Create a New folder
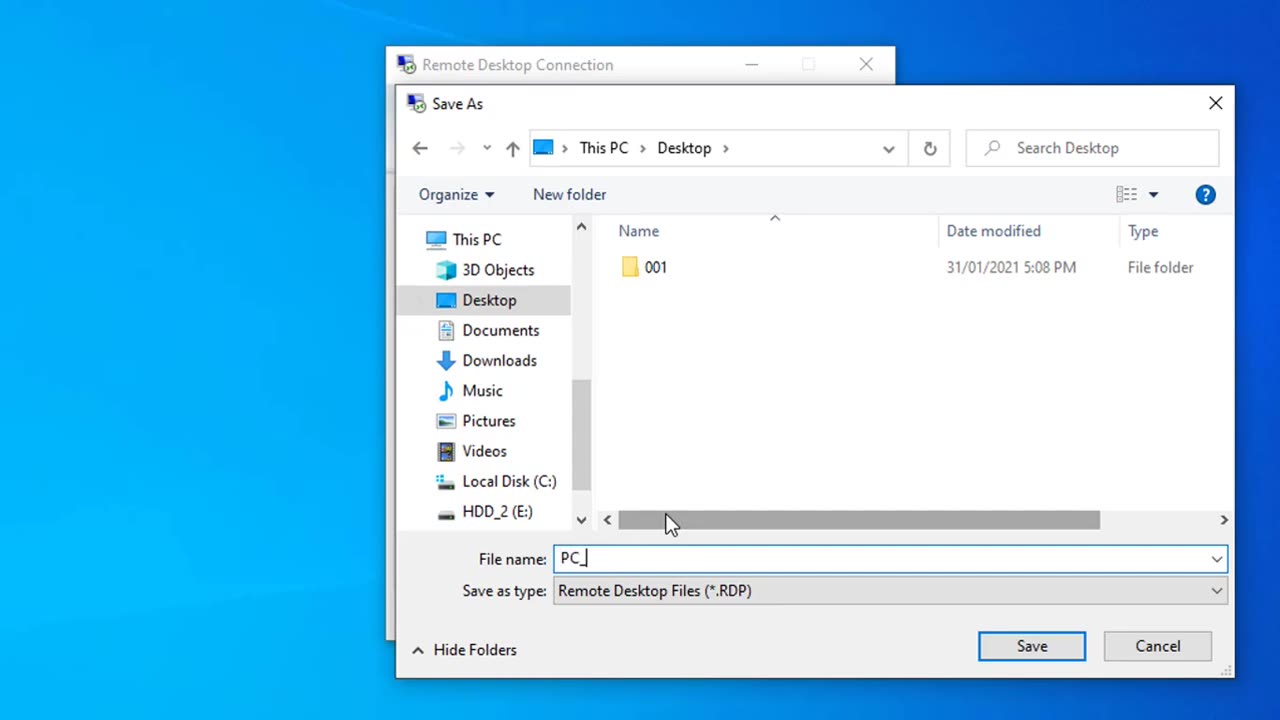The width and height of the screenshot is (1280, 720). point(569,195)
